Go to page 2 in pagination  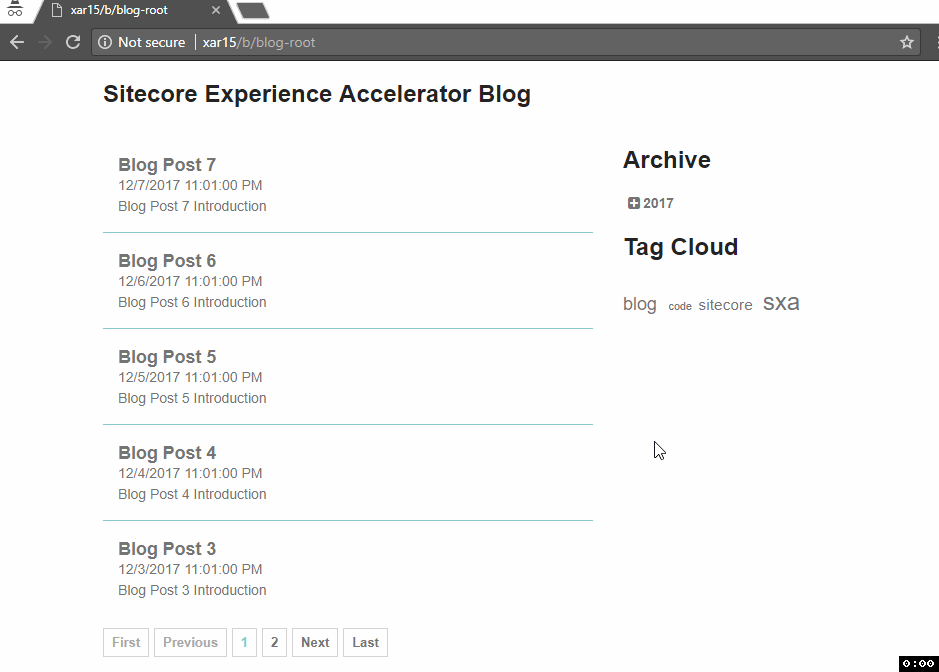point(274,642)
